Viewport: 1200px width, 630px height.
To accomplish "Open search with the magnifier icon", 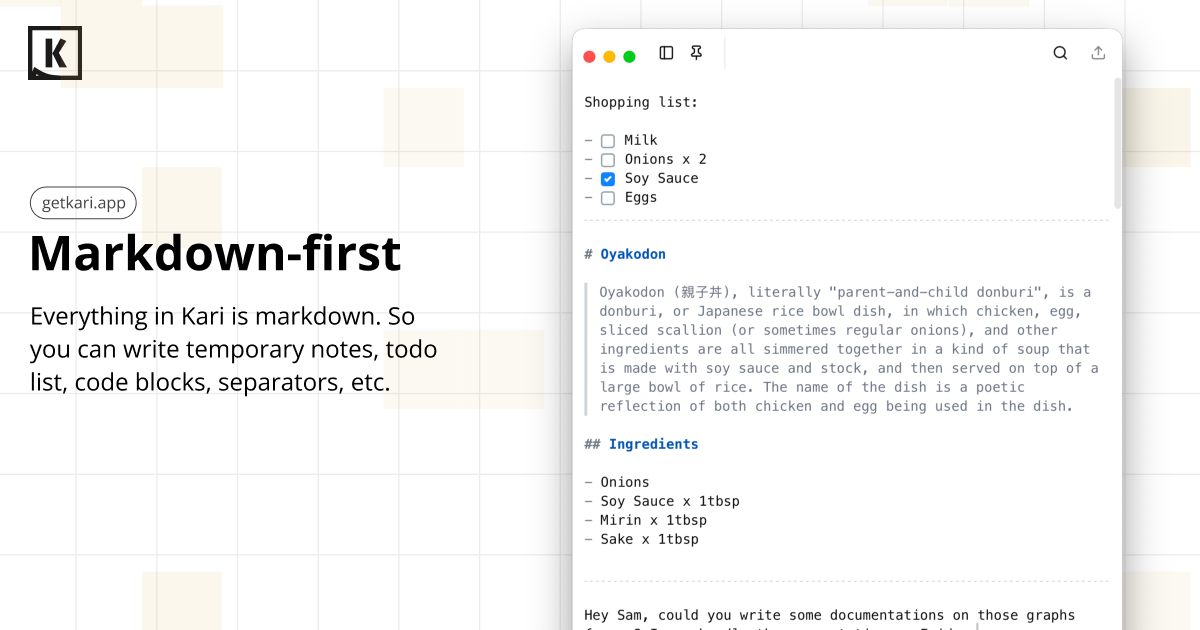I will pyautogui.click(x=1060, y=52).
